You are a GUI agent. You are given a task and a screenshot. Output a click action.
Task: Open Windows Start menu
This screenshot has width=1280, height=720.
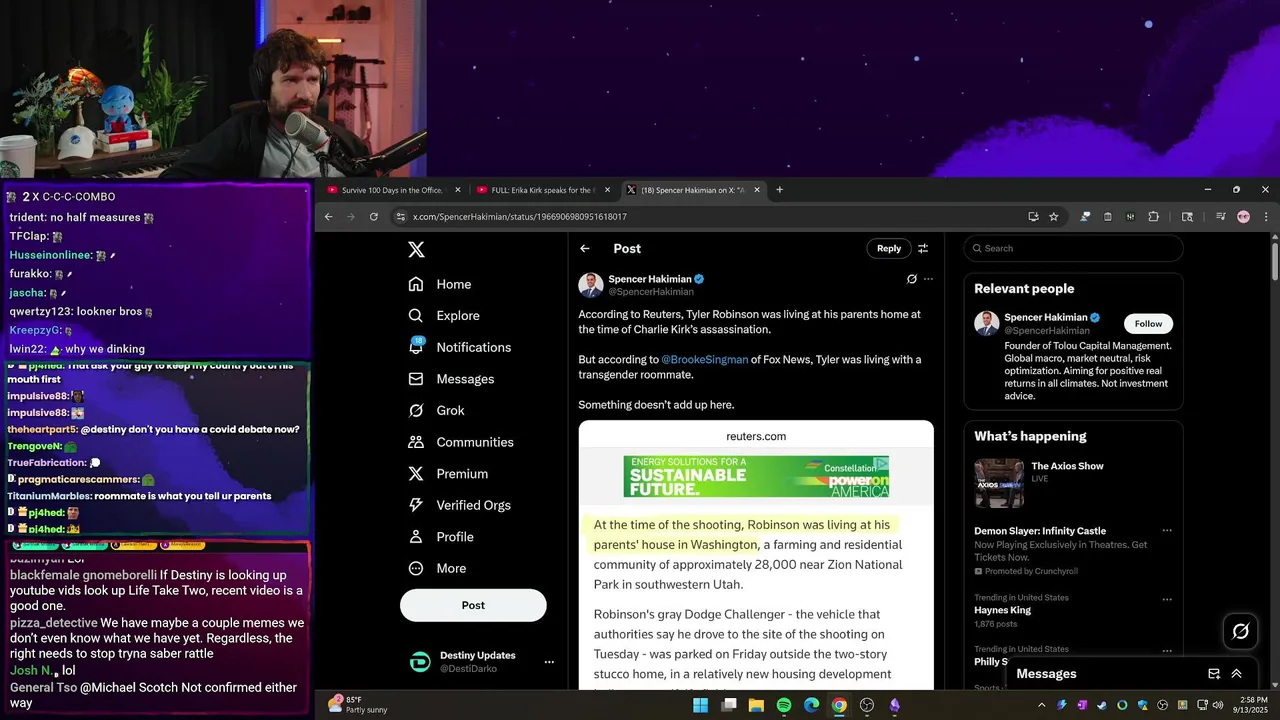(701, 705)
